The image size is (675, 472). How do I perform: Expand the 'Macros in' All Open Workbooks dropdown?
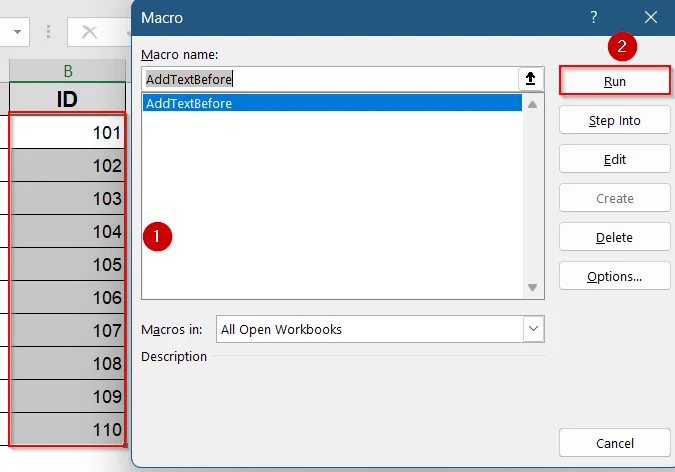533,329
